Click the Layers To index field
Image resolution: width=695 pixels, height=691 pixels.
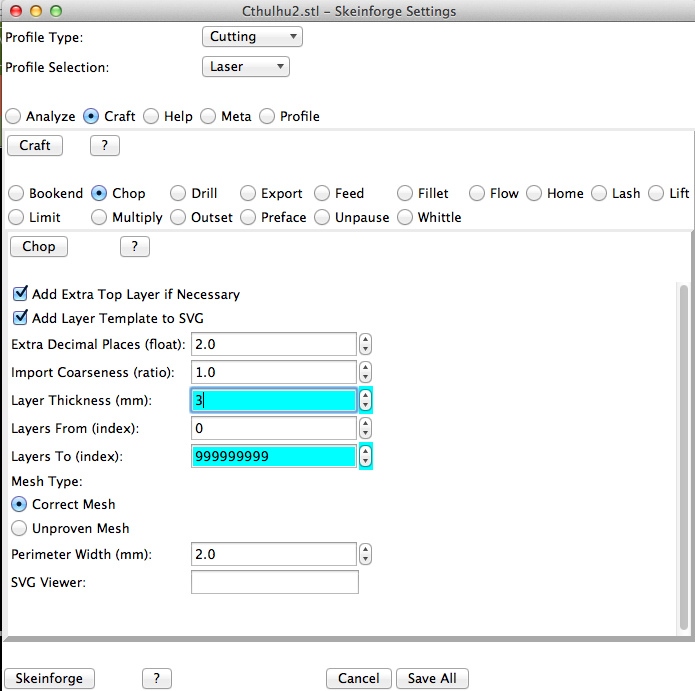click(274, 456)
